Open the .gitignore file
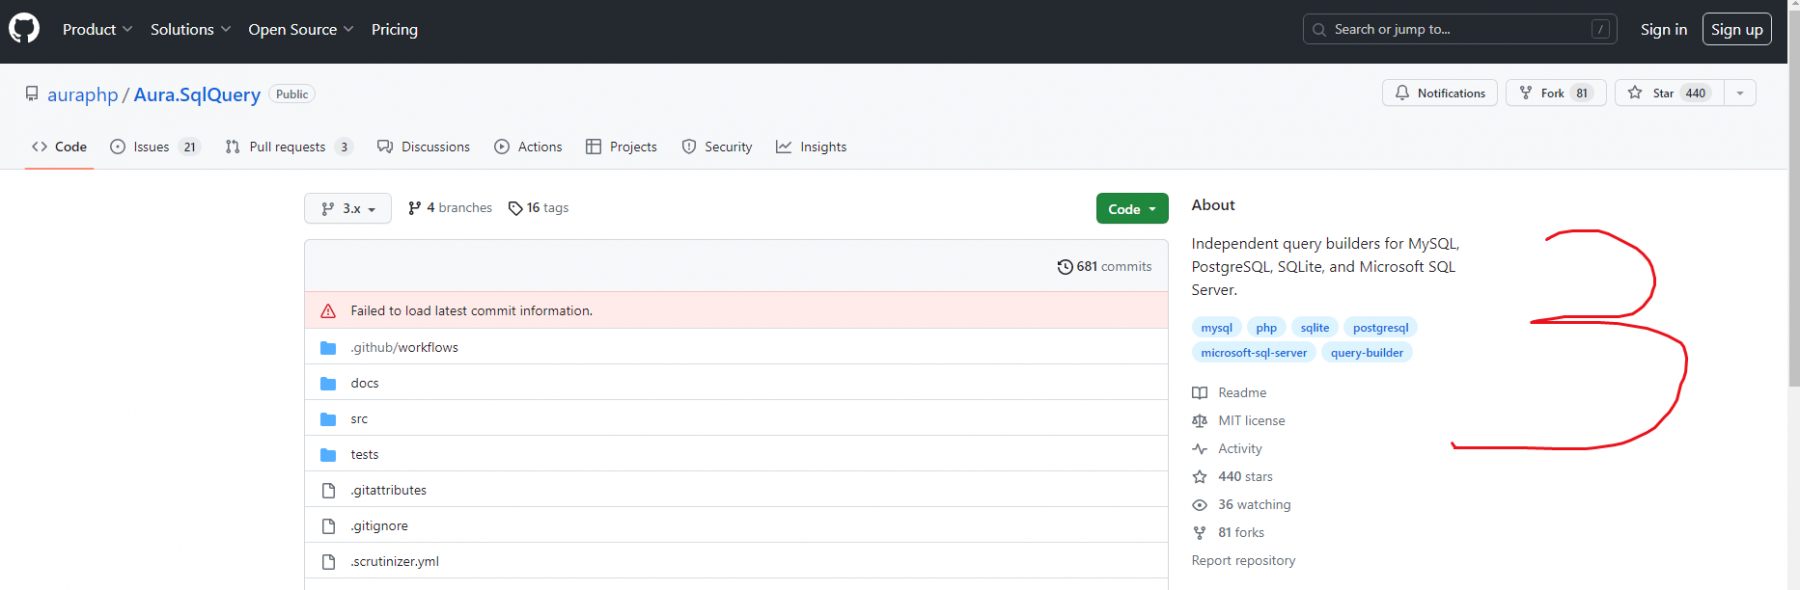The height and width of the screenshot is (590, 1800). tap(379, 526)
